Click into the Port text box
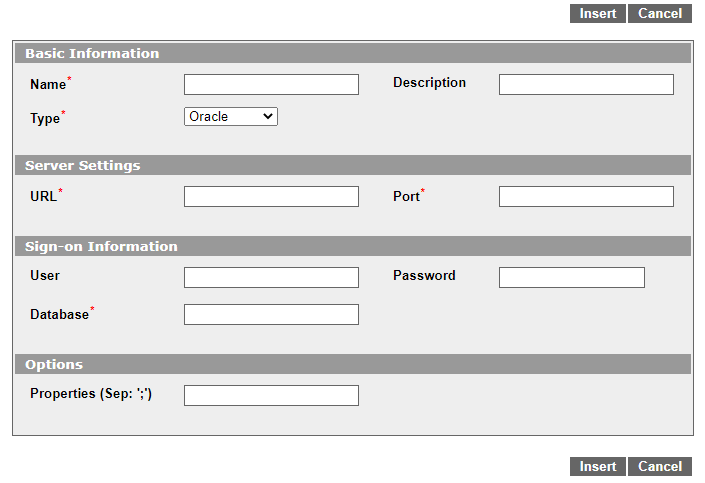Viewport: 705px width, 483px height. [x=586, y=197]
